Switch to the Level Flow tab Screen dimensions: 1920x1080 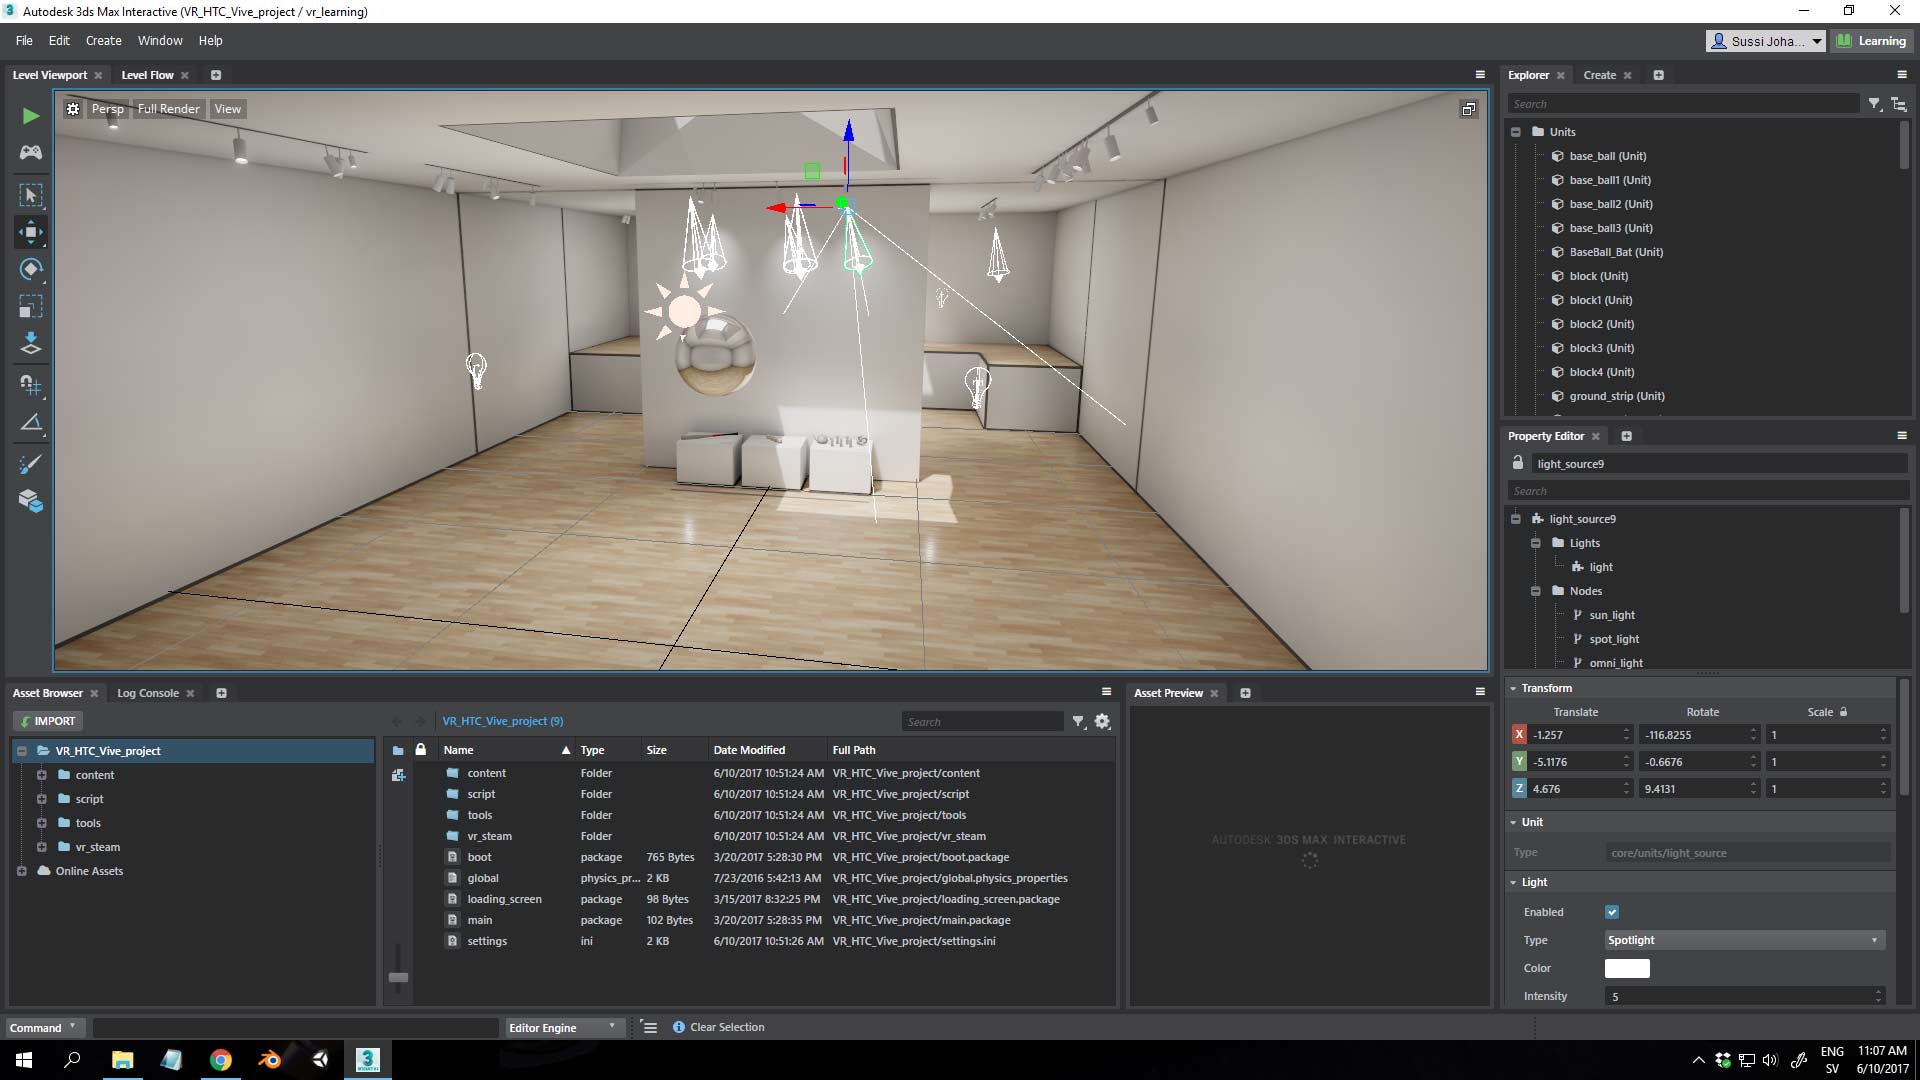click(x=148, y=74)
